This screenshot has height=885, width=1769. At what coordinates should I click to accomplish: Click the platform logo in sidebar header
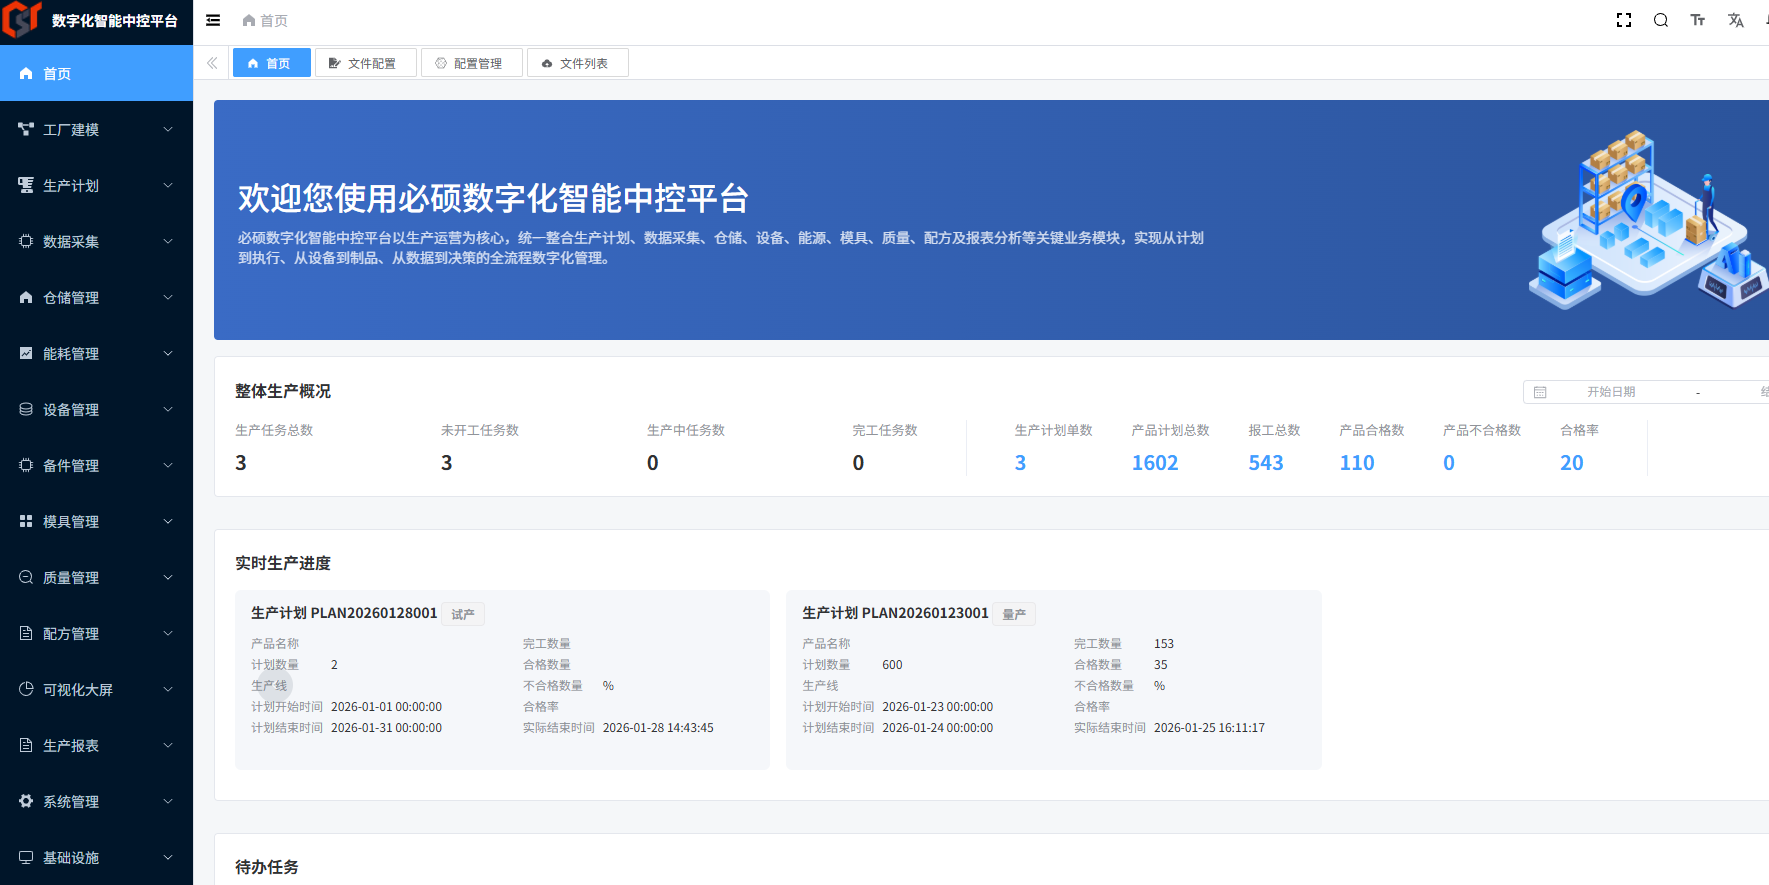tap(22, 20)
